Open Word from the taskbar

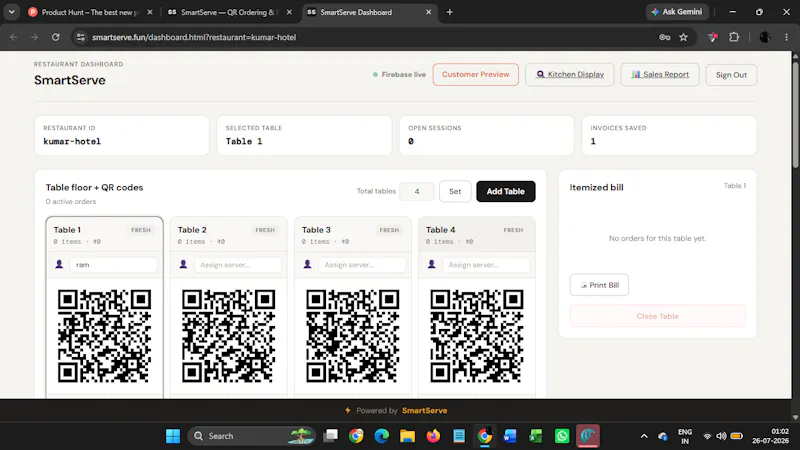pyautogui.click(x=510, y=436)
